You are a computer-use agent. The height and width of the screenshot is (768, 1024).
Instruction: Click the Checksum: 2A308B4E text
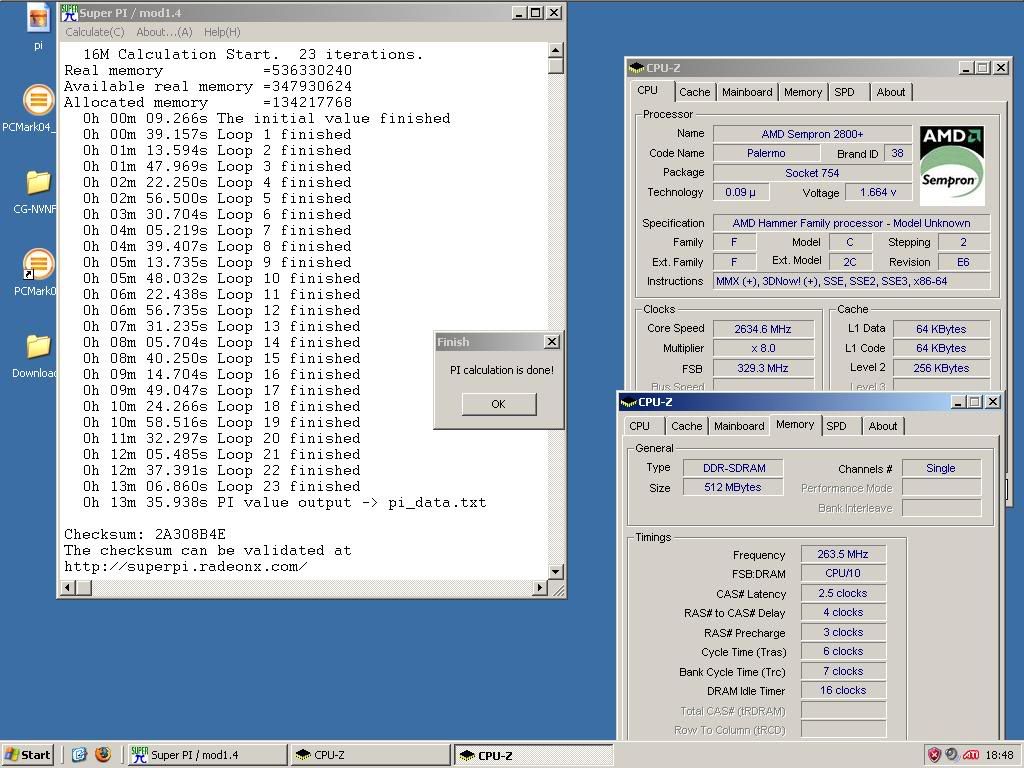coord(144,534)
